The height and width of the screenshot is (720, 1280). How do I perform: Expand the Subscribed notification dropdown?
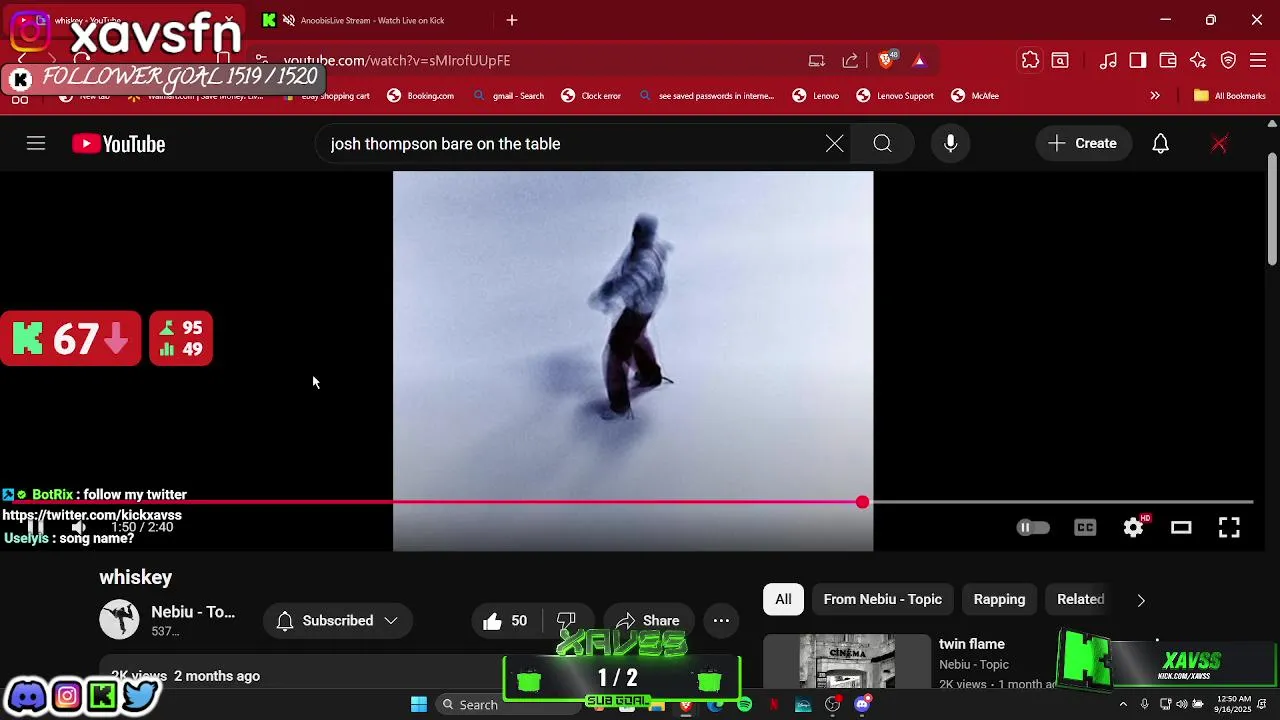337,621
